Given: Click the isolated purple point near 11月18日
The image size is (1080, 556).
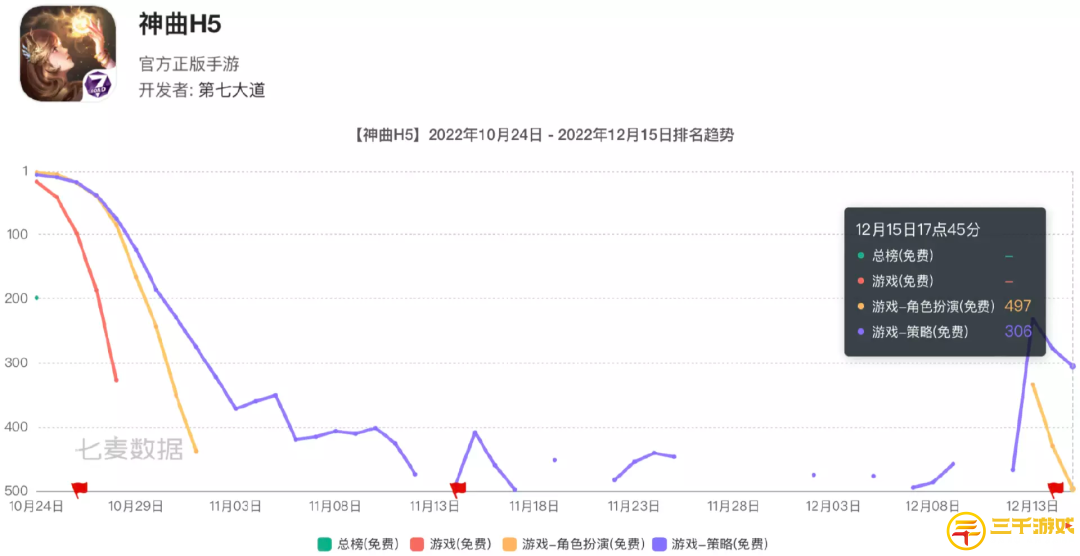Looking at the screenshot, I should tap(554, 460).
